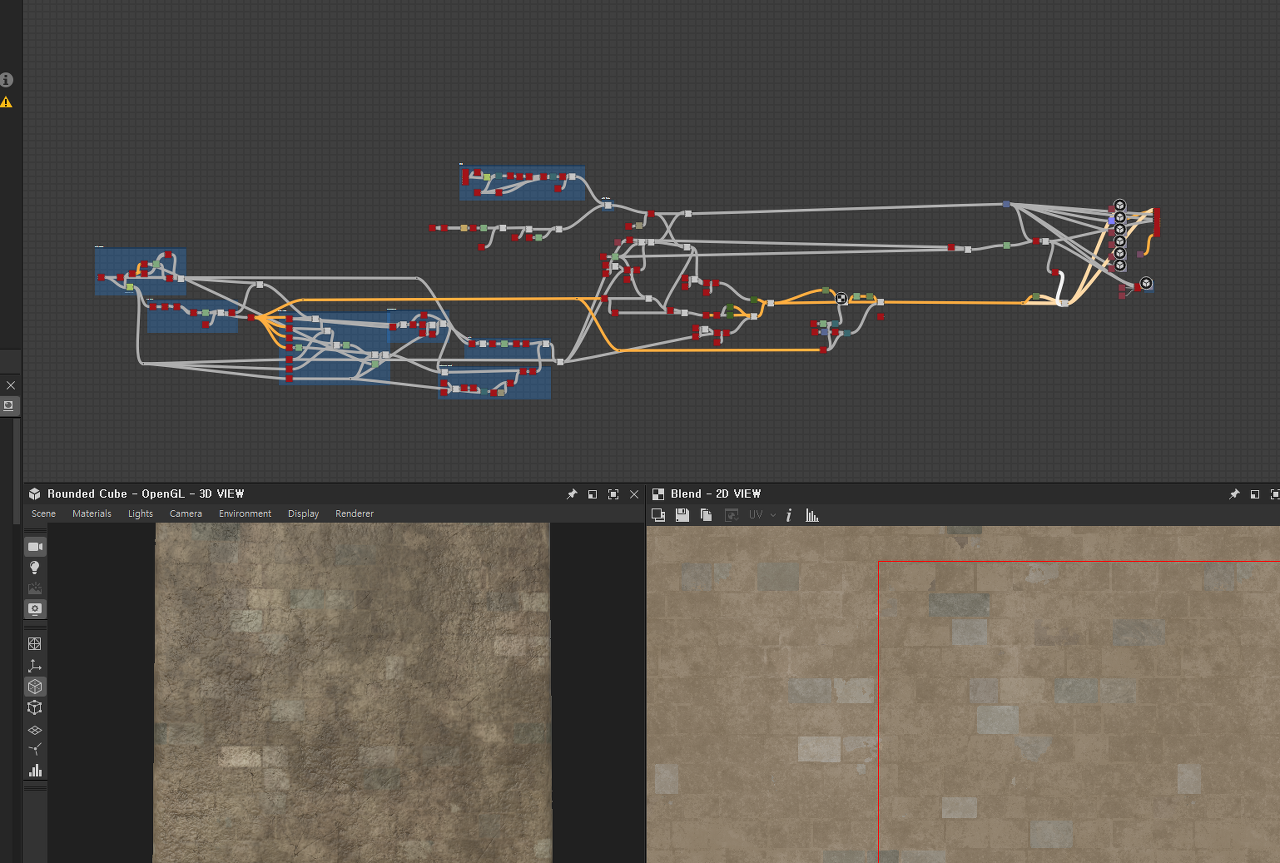The width and height of the screenshot is (1280, 863).
Task: Open the Materials menu
Action: click(x=92, y=514)
